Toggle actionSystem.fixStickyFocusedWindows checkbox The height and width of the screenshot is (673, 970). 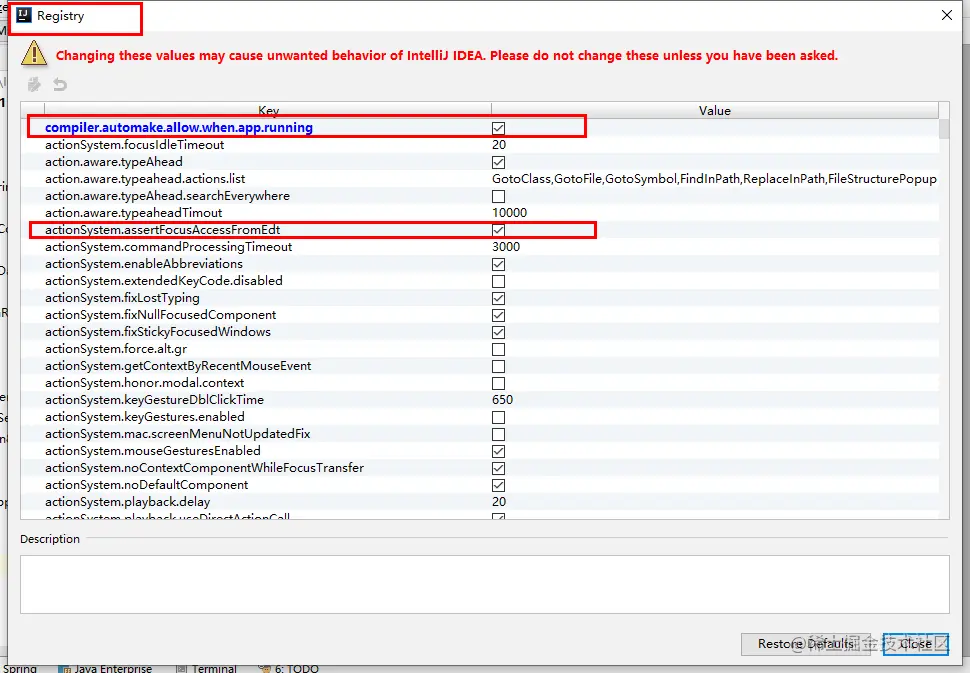499,332
